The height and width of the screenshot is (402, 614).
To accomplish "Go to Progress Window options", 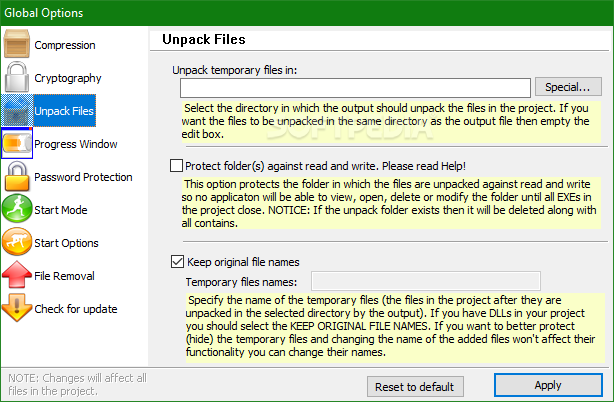I will 76,144.
